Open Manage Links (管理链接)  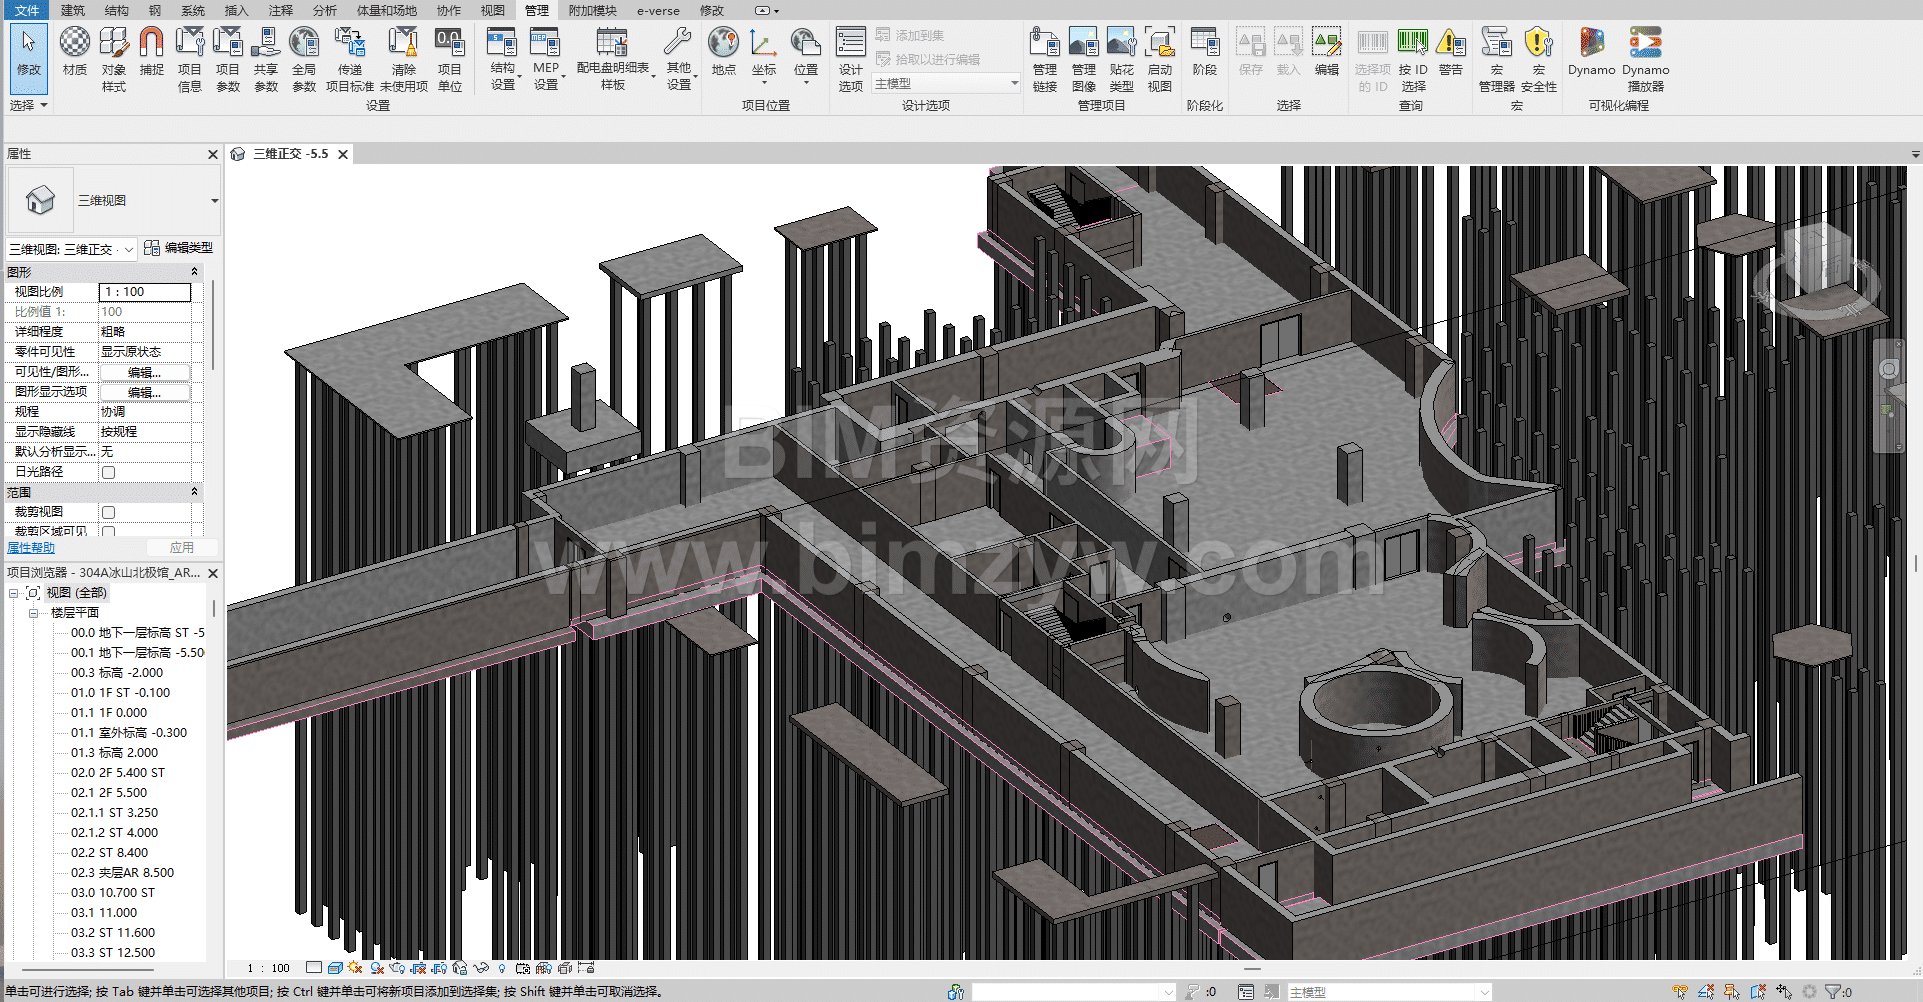pyautogui.click(x=1045, y=60)
